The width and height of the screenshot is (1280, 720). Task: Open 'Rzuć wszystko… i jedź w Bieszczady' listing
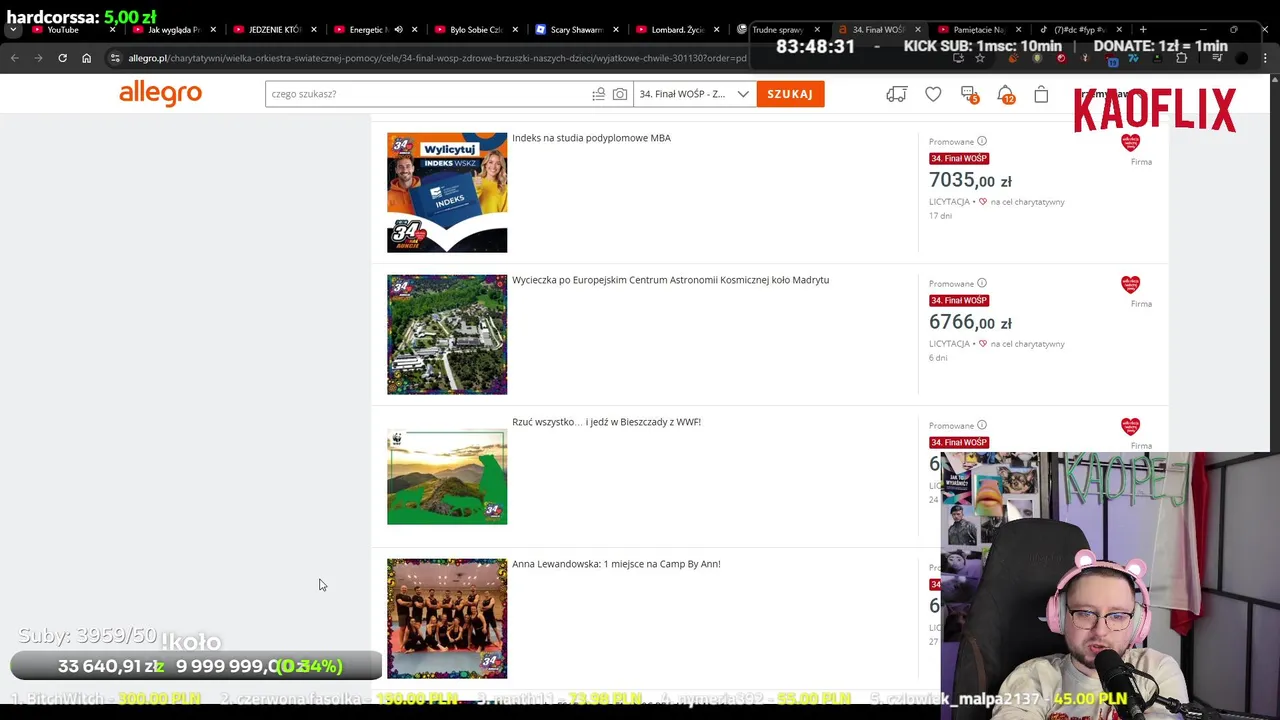606,422
